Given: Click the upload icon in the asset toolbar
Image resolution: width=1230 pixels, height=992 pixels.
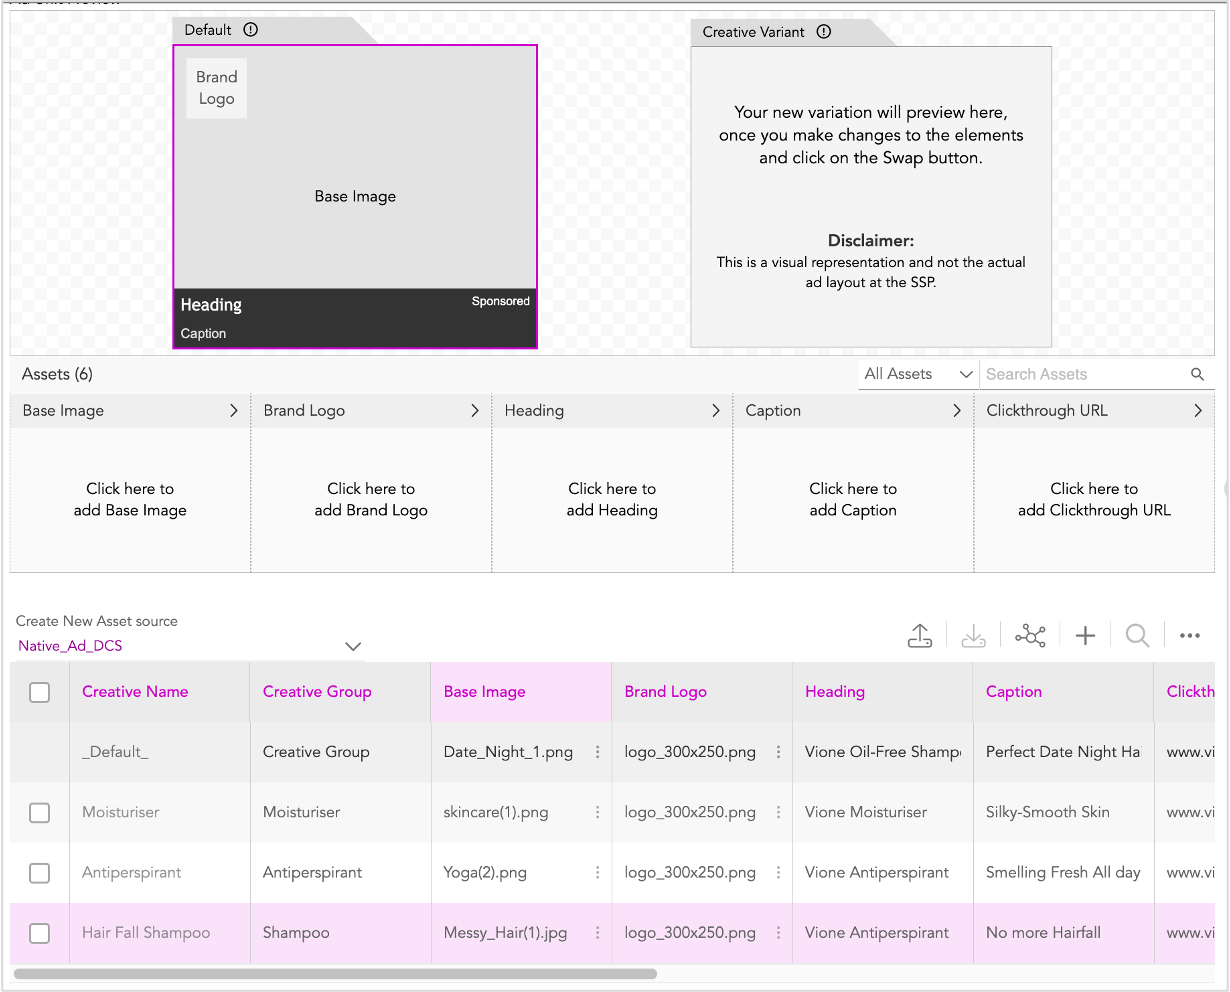Looking at the screenshot, I should 920,635.
